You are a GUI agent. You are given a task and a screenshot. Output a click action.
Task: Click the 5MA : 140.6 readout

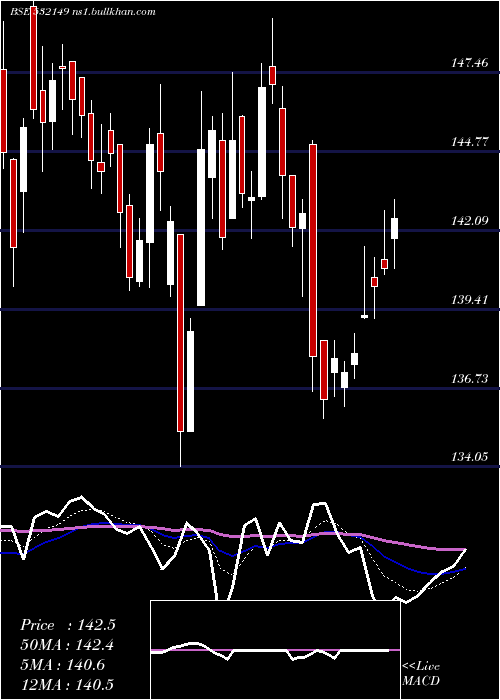click(62, 665)
